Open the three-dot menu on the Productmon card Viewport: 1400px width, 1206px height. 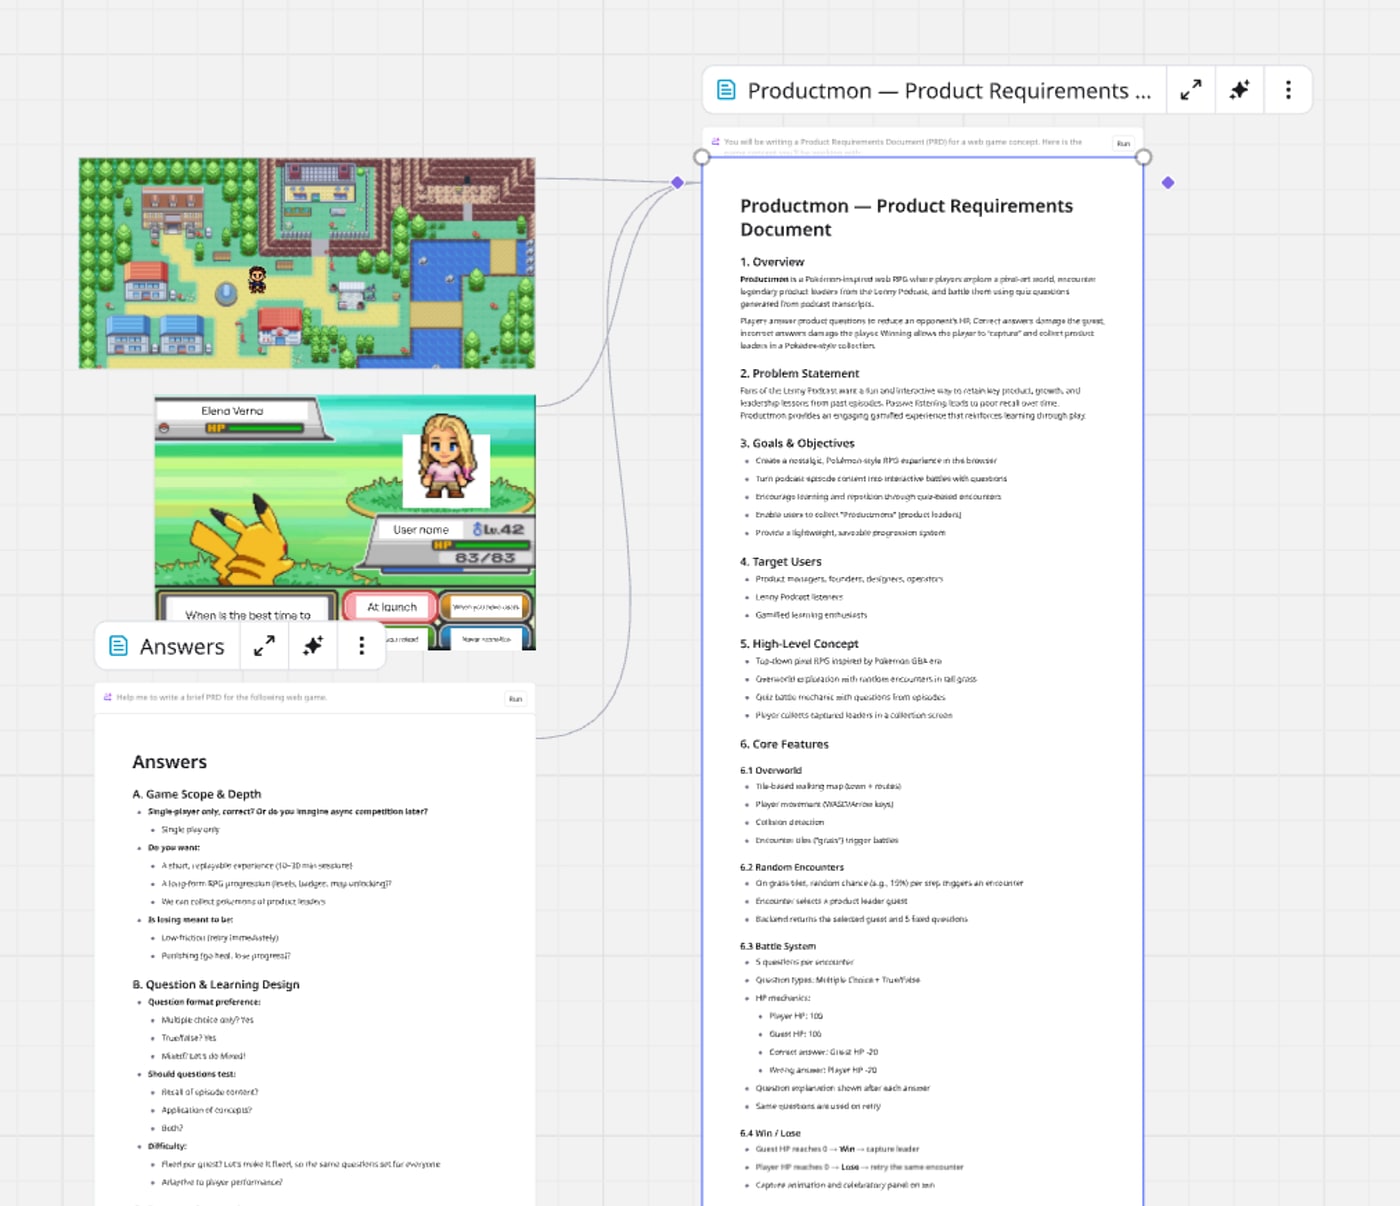click(x=1288, y=89)
